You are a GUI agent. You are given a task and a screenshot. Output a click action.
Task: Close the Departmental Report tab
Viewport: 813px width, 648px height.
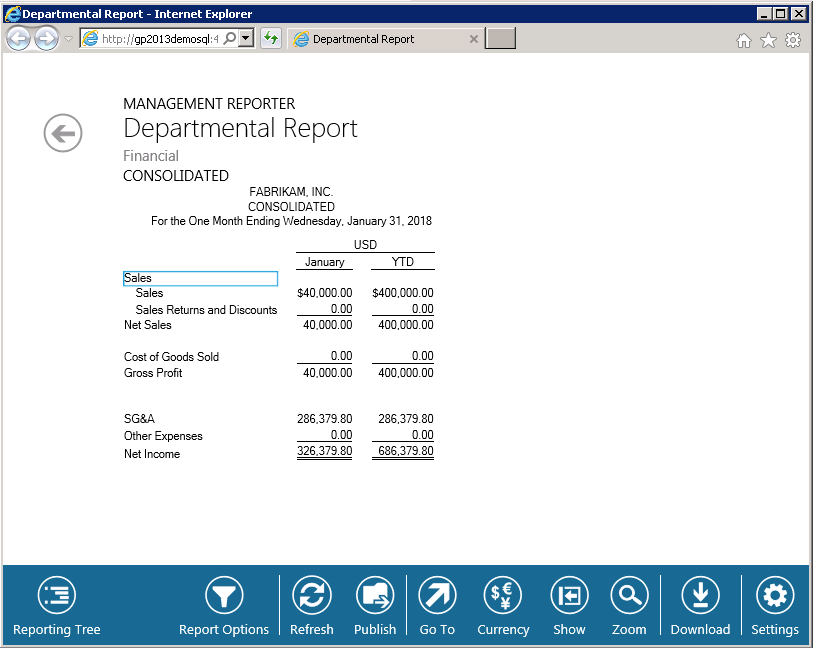474,39
